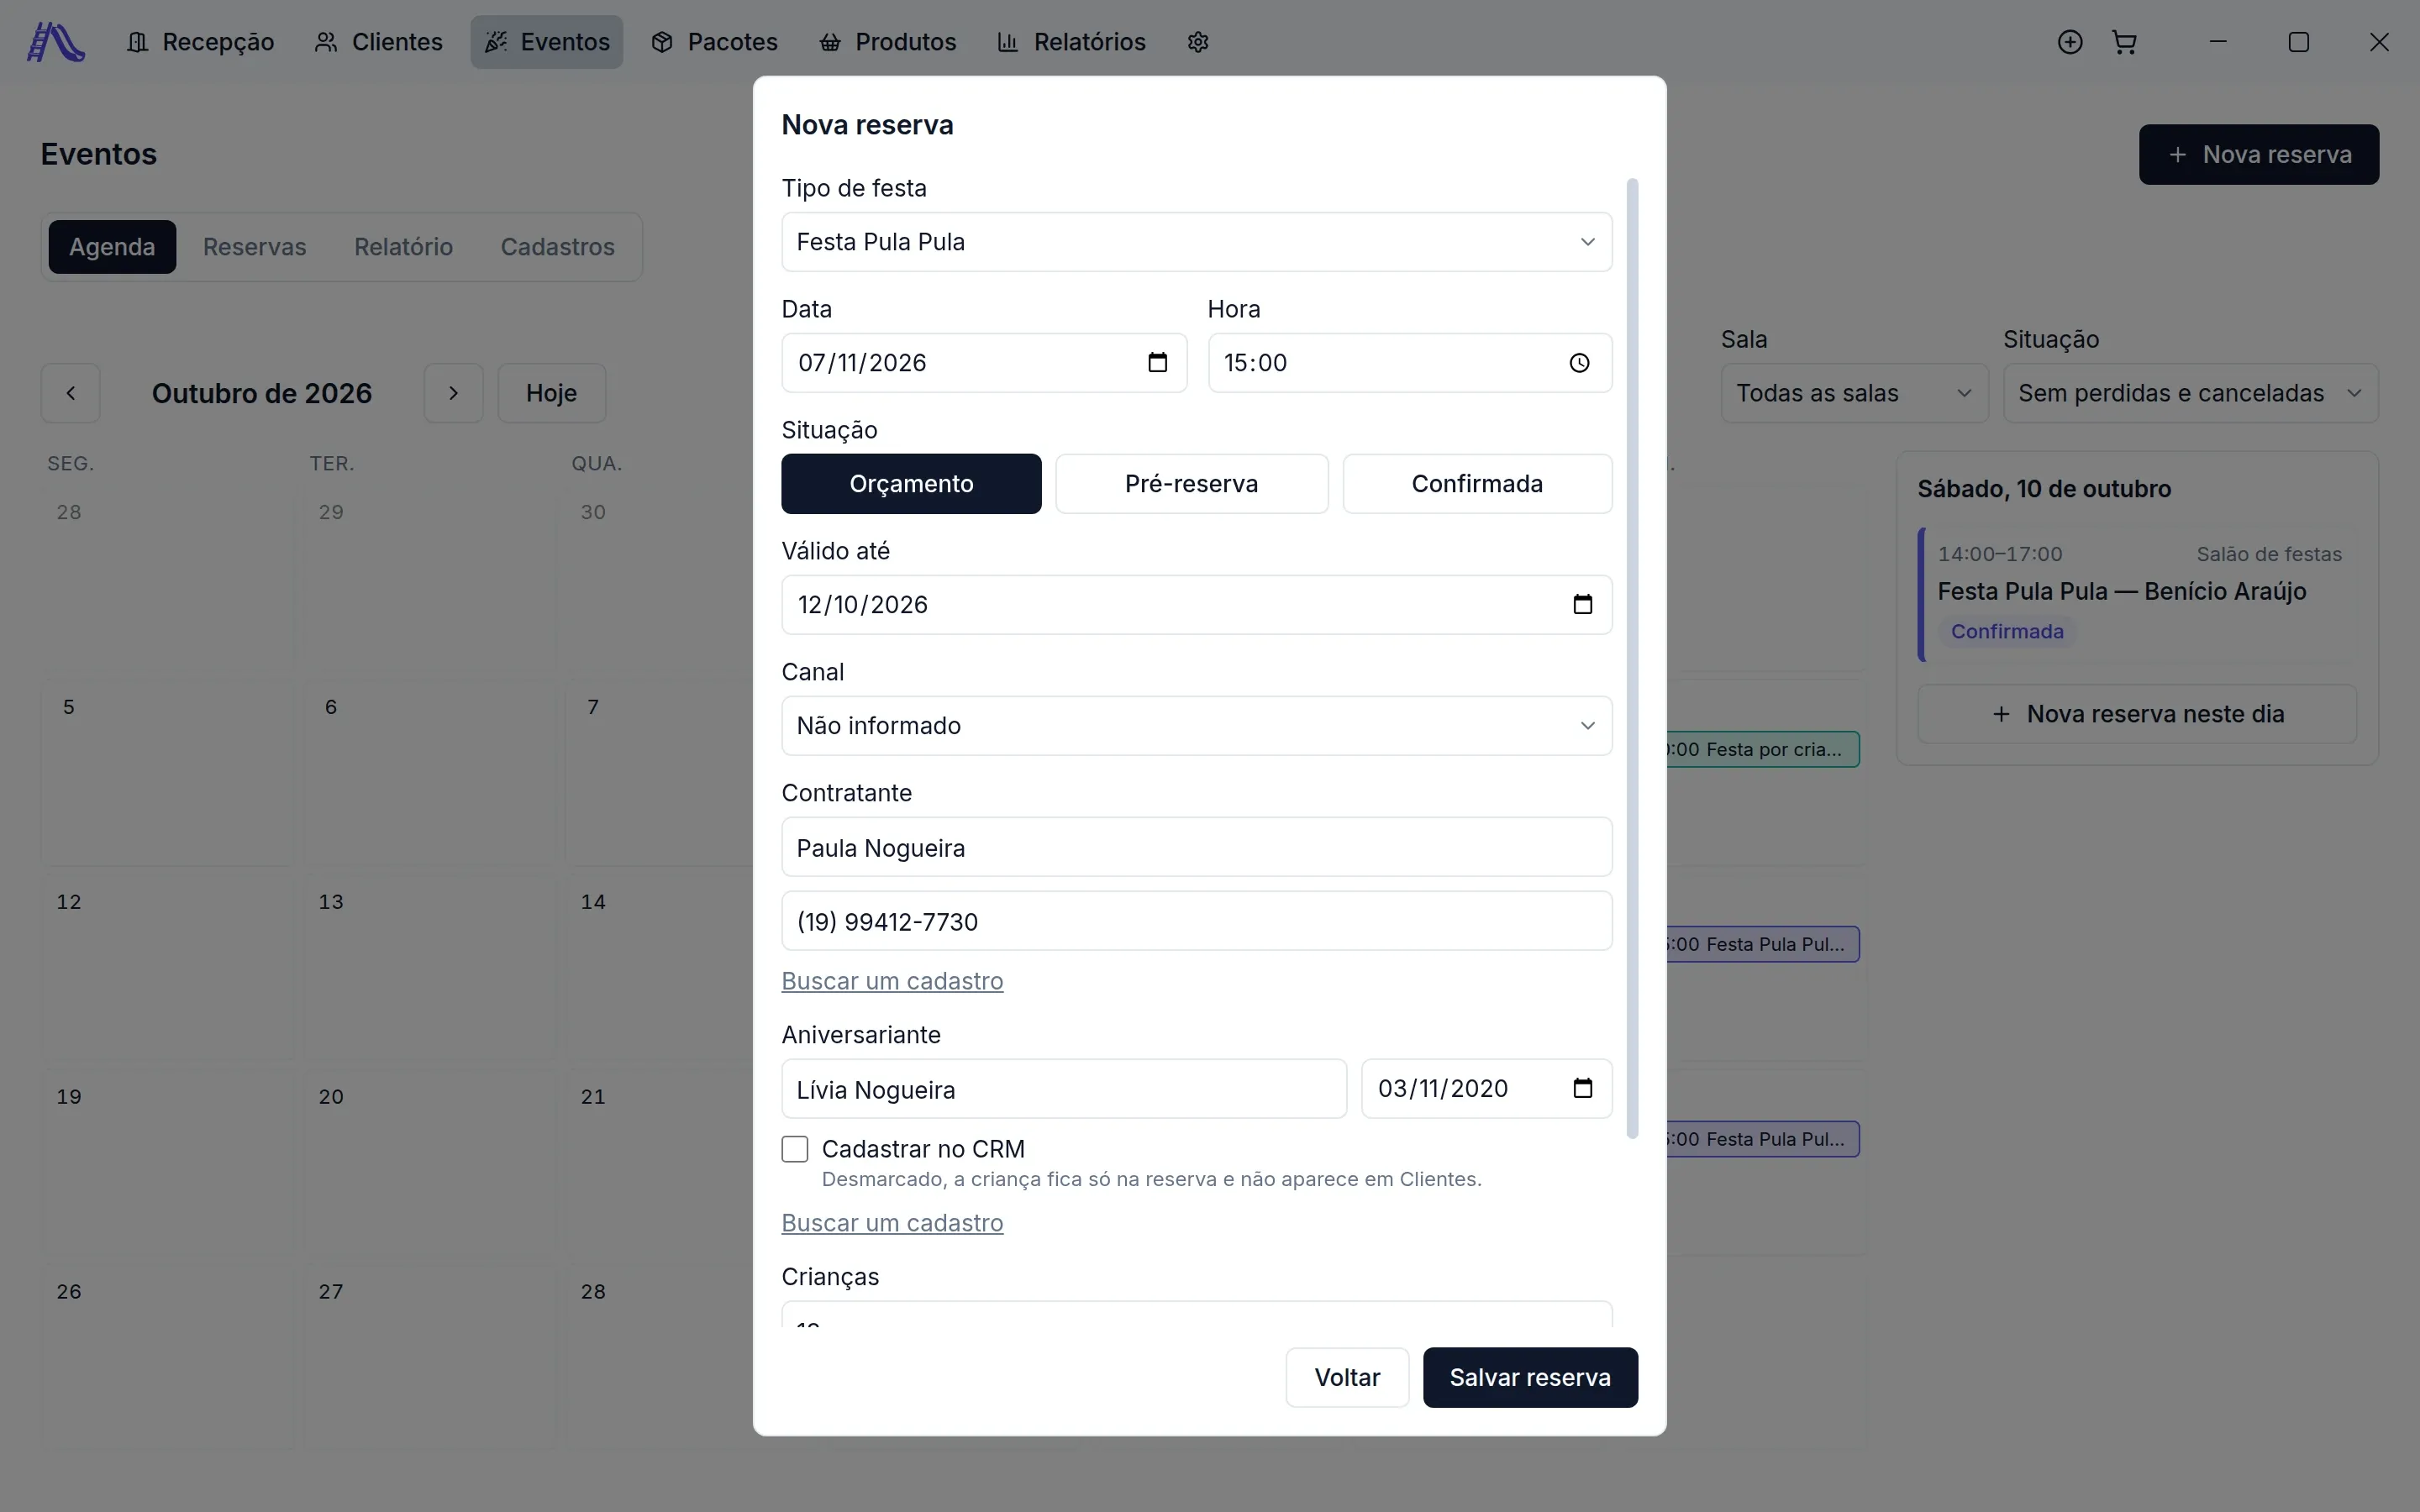The width and height of the screenshot is (2420, 1512).
Task: Go to next month arrow
Action: point(453,393)
